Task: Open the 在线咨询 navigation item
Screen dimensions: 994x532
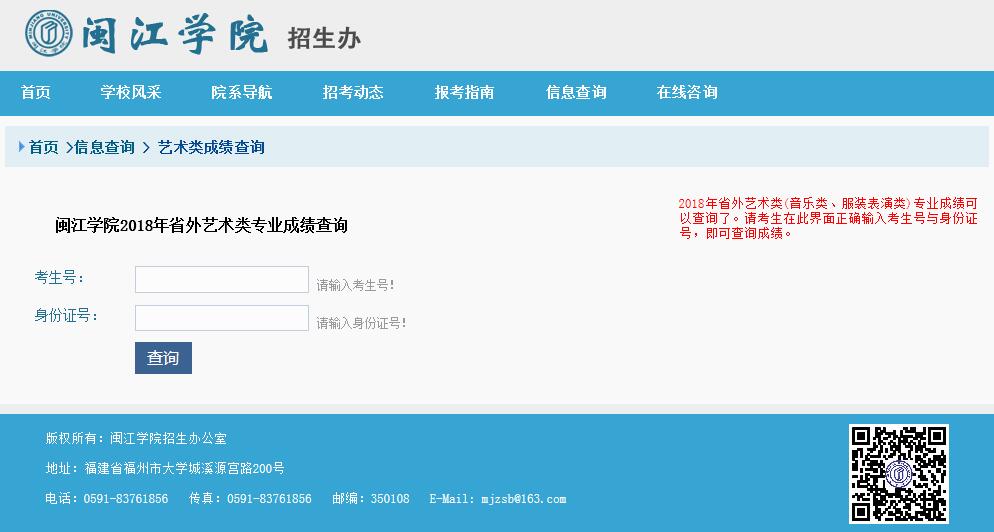Action: click(687, 93)
